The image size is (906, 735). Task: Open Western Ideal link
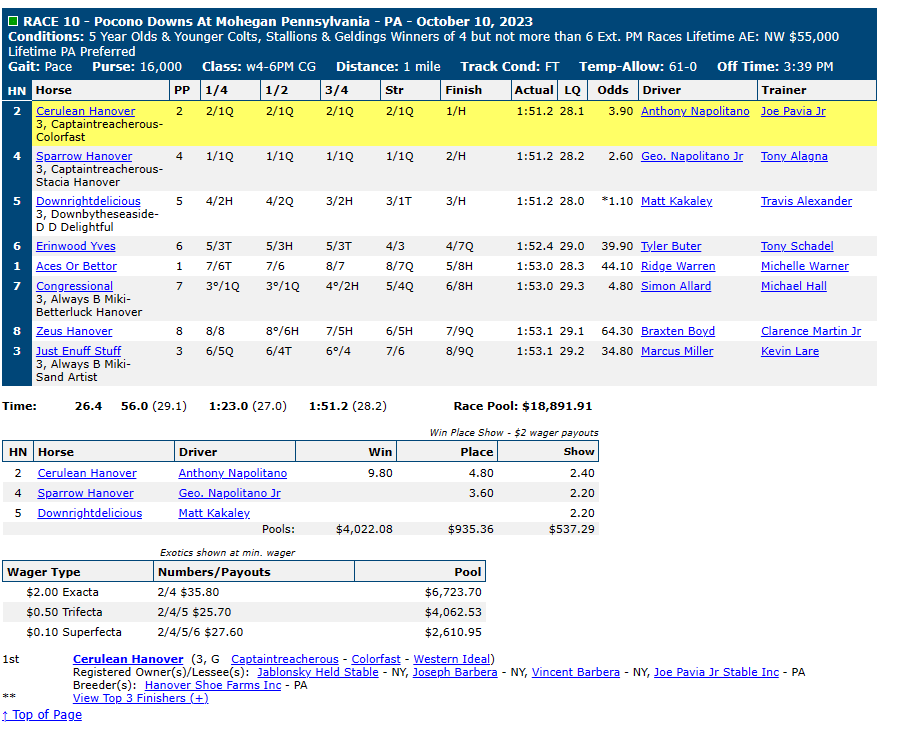tap(452, 659)
